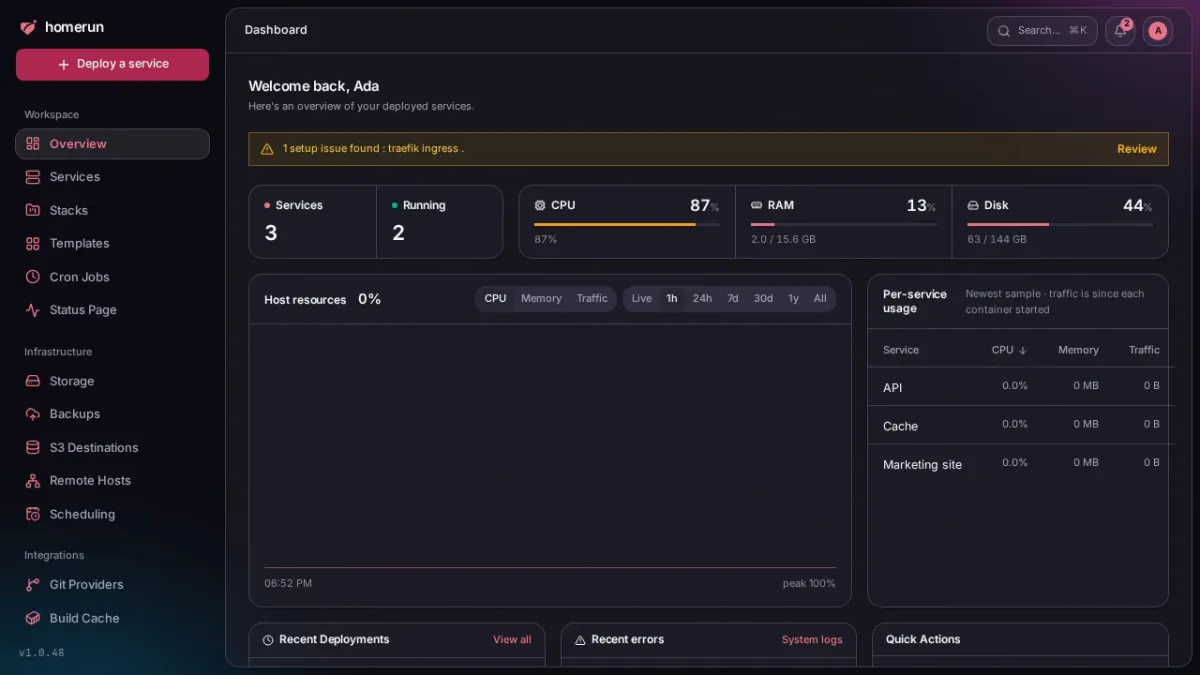
Task: Click the Running count card
Action: (440, 221)
